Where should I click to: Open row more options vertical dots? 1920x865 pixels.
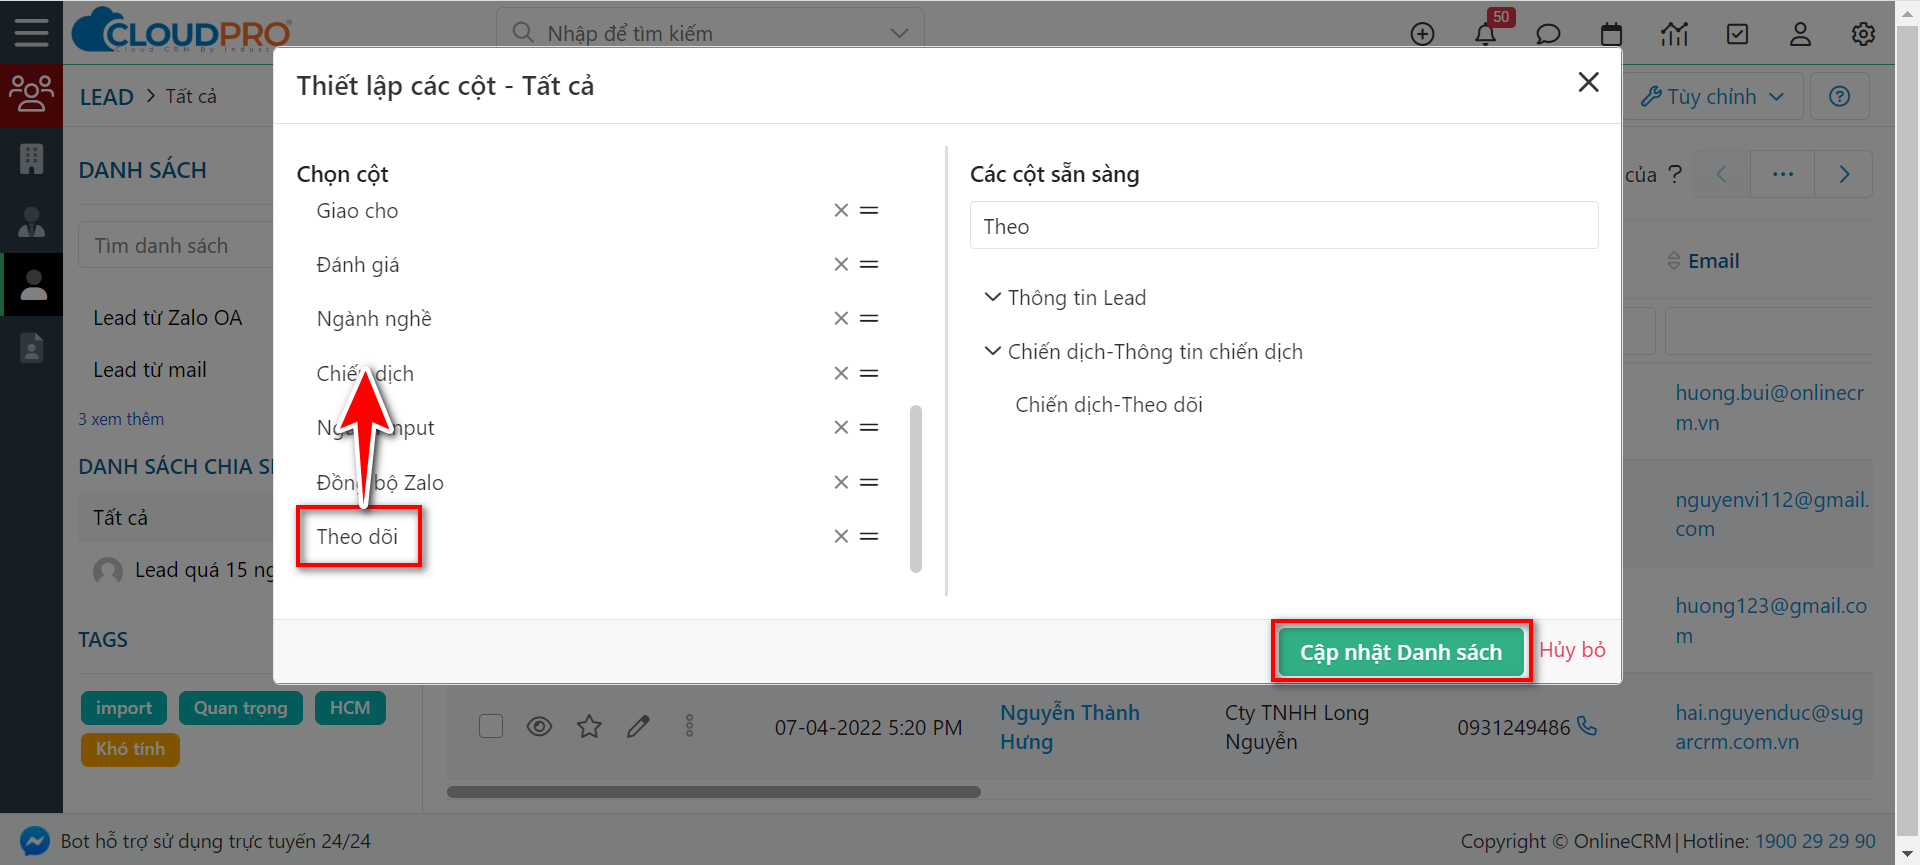pyautogui.click(x=689, y=726)
